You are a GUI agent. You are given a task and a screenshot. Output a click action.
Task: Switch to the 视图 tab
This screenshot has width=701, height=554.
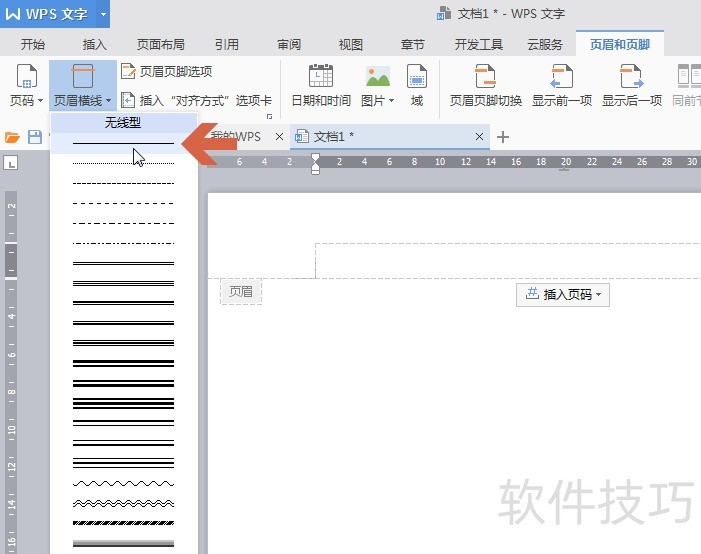pyautogui.click(x=350, y=44)
